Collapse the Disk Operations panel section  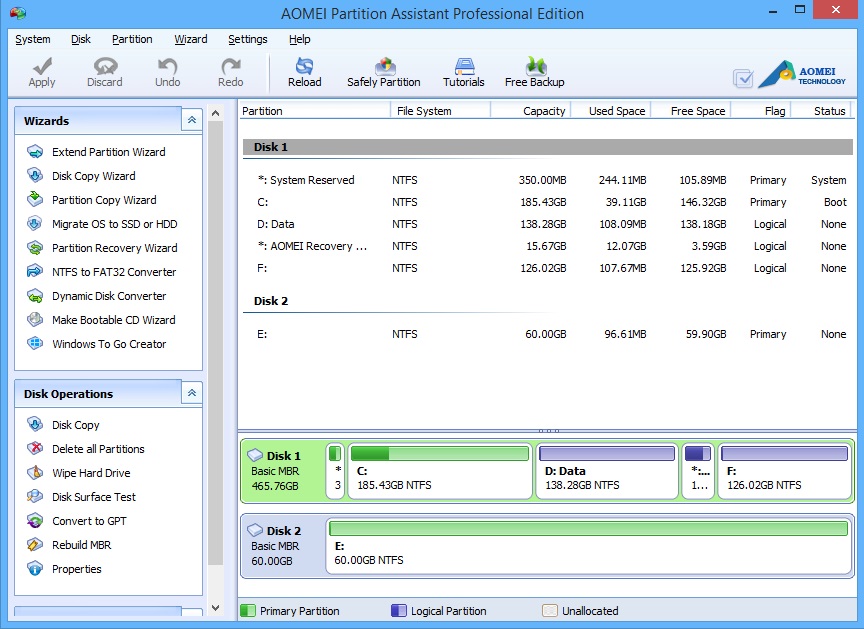[191, 394]
